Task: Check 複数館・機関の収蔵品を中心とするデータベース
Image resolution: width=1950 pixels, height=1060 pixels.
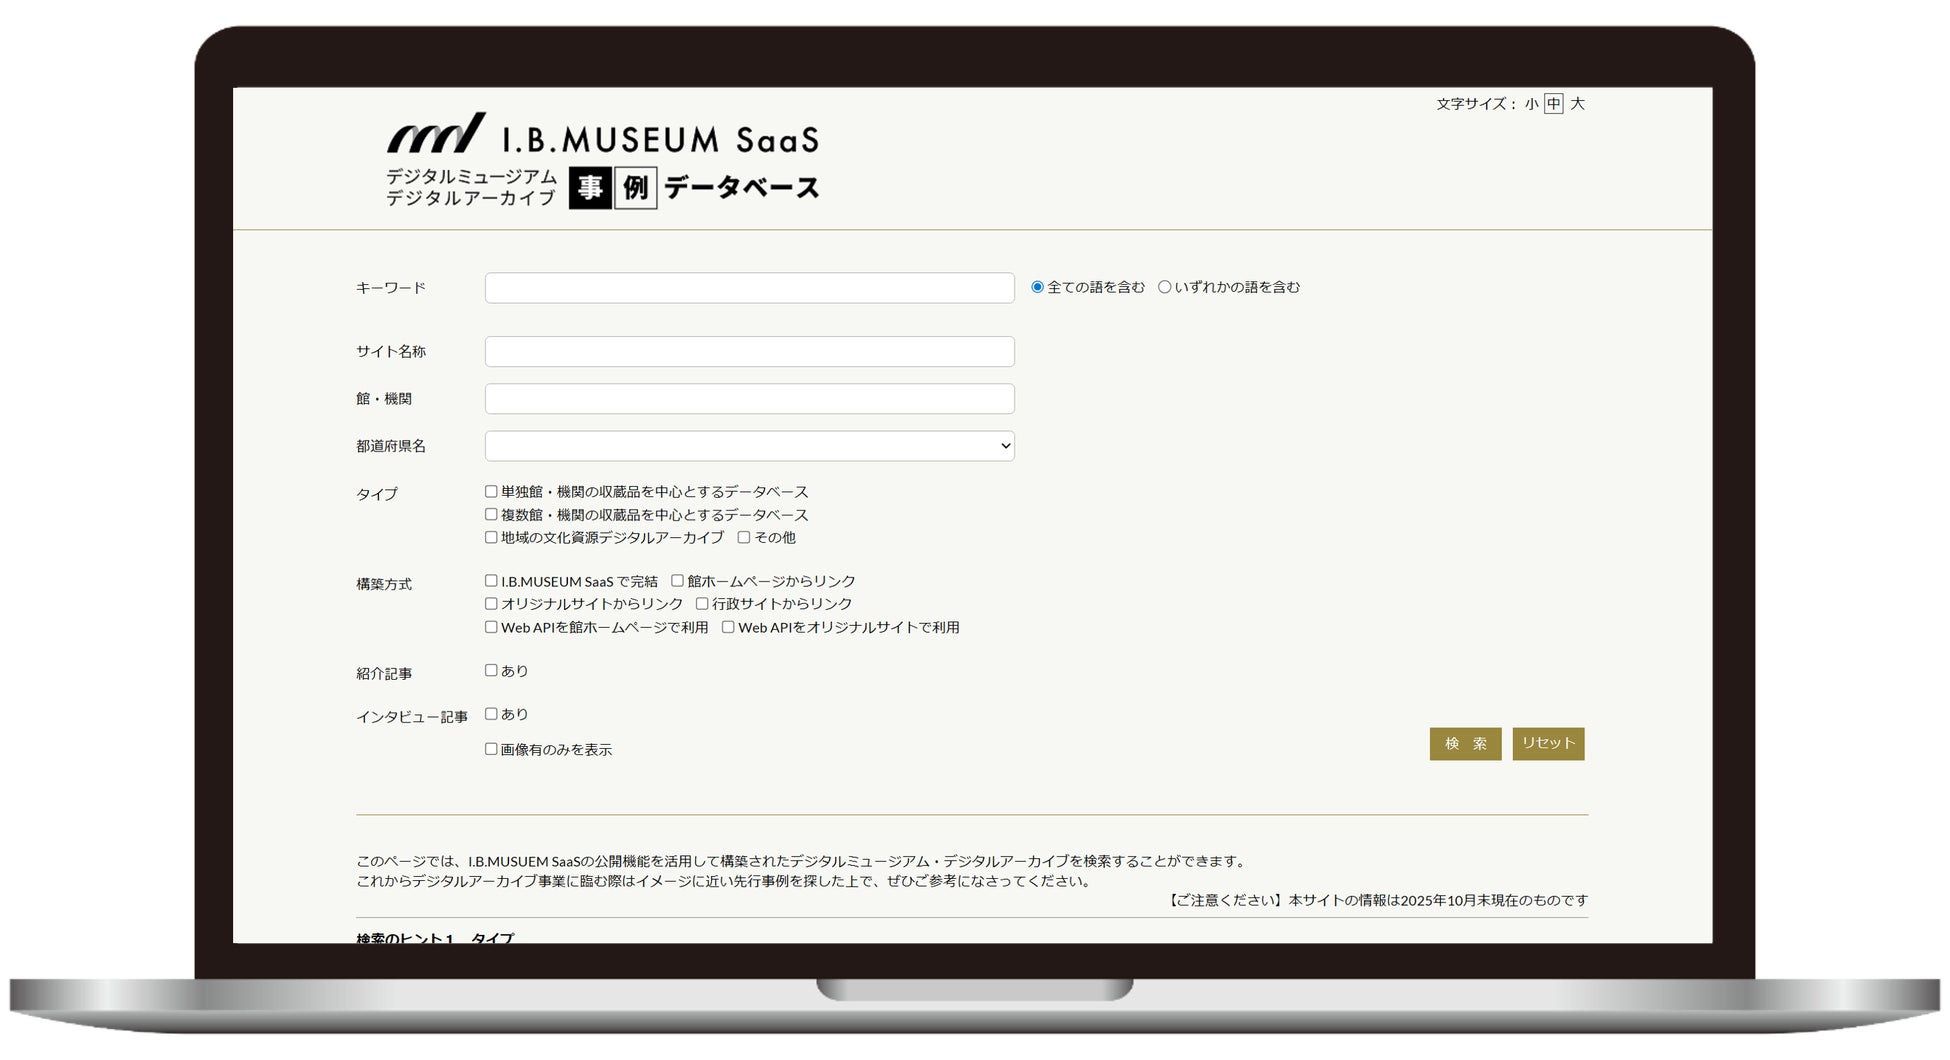Action: point(491,515)
